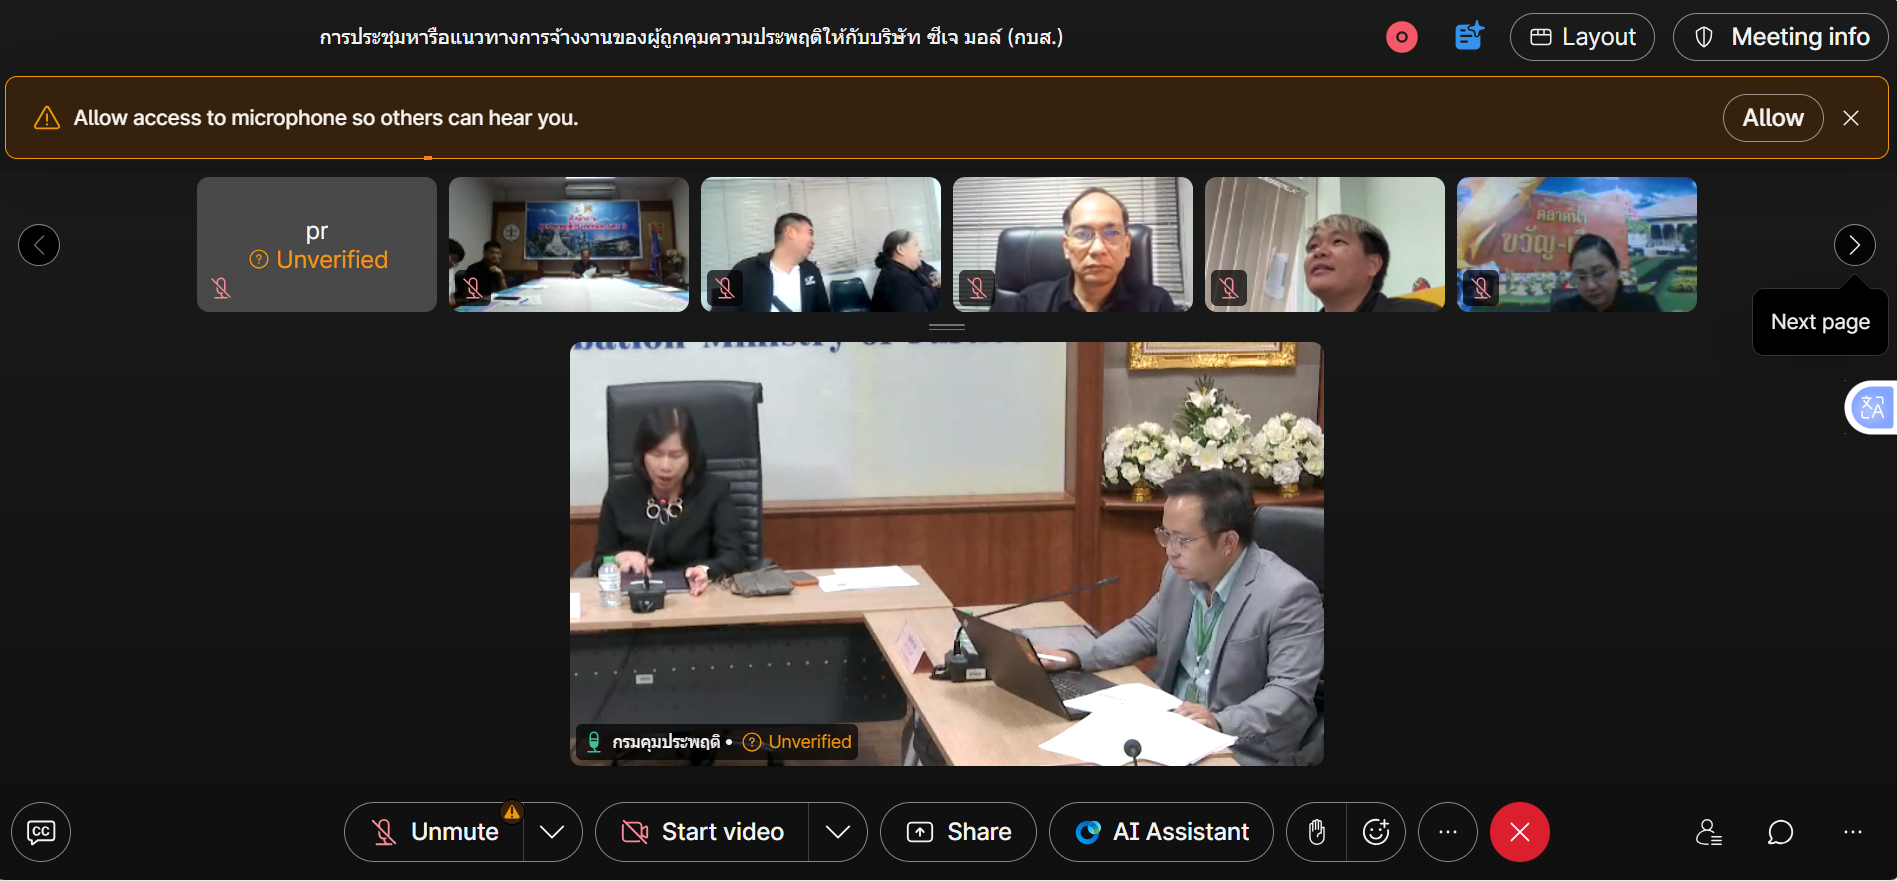The height and width of the screenshot is (881, 1897).
Task: Open closed captions with the CC icon
Action: click(41, 832)
